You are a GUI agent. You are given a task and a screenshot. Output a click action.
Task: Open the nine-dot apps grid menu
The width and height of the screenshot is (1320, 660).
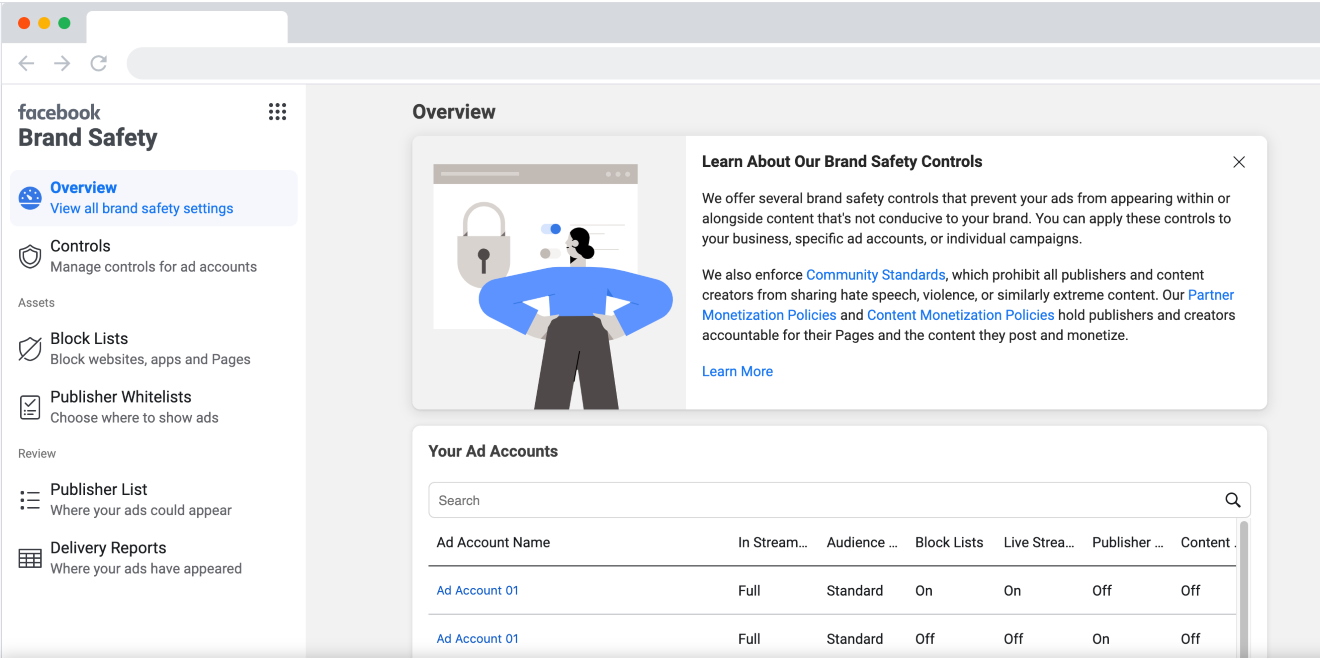(x=277, y=112)
